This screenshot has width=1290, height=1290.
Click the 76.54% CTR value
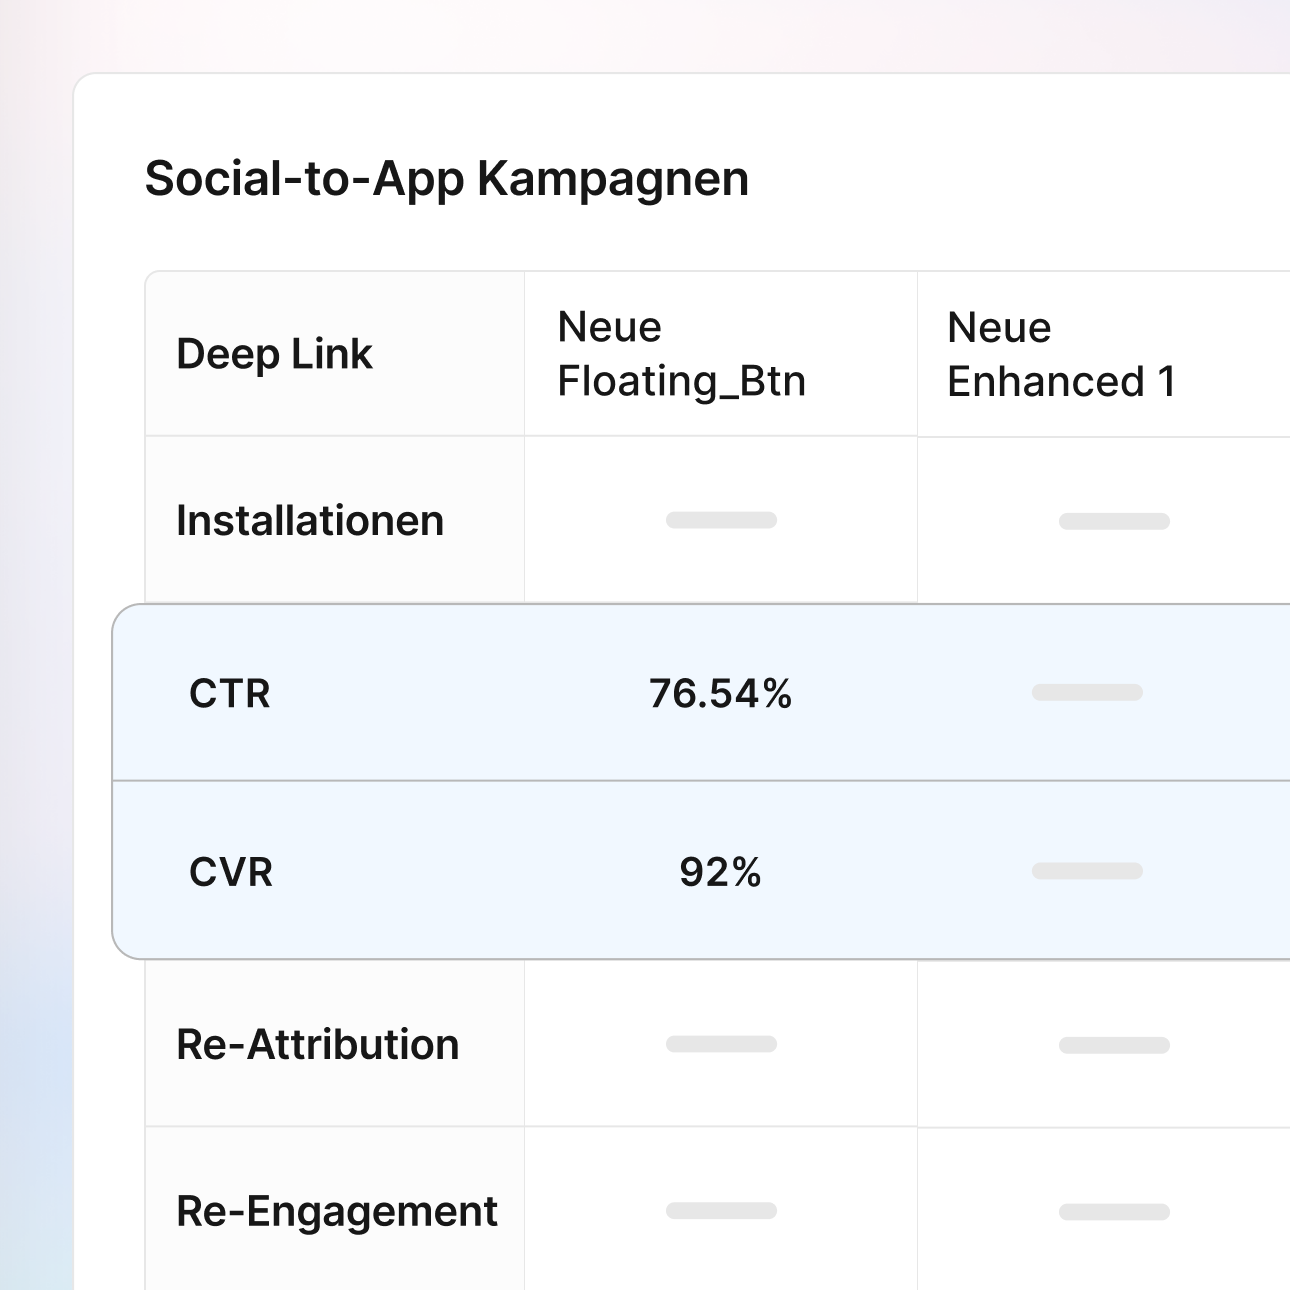(x=720, y=693)
